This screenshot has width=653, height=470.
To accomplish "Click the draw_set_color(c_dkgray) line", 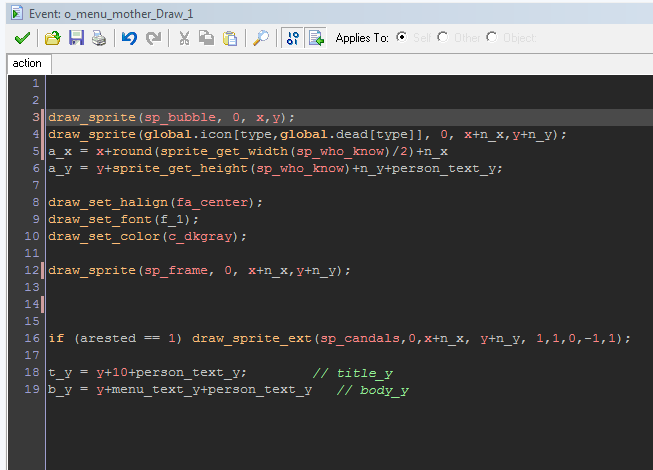I will [x=147, y=236].
